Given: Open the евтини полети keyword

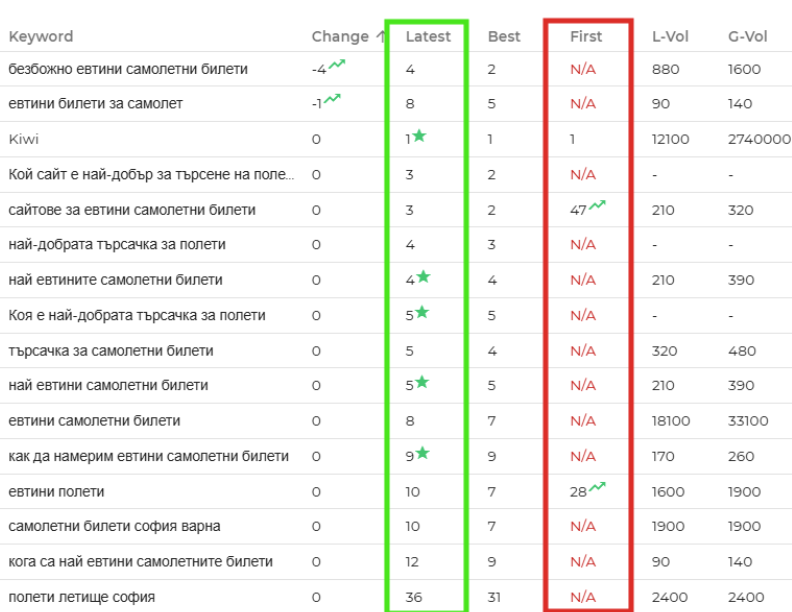Looking at the screenshot, I should pos(57,491).
